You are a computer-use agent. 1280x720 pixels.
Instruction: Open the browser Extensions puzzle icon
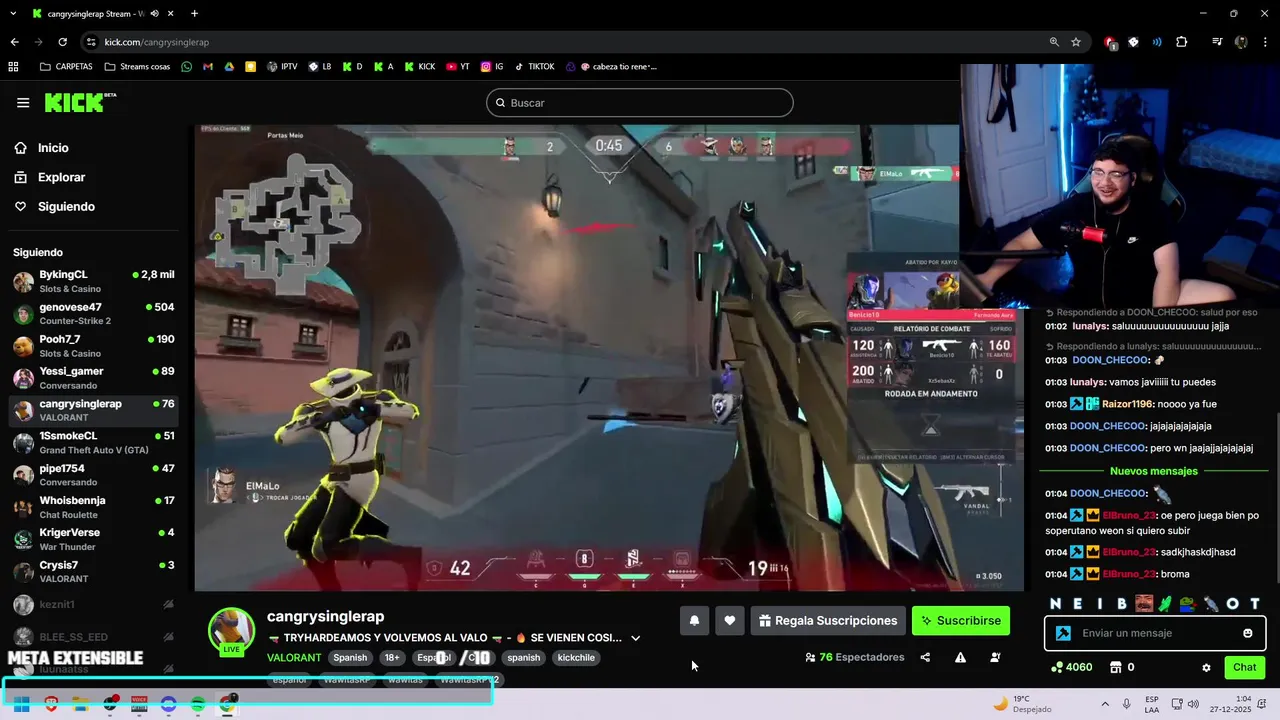click(1182, 42)
